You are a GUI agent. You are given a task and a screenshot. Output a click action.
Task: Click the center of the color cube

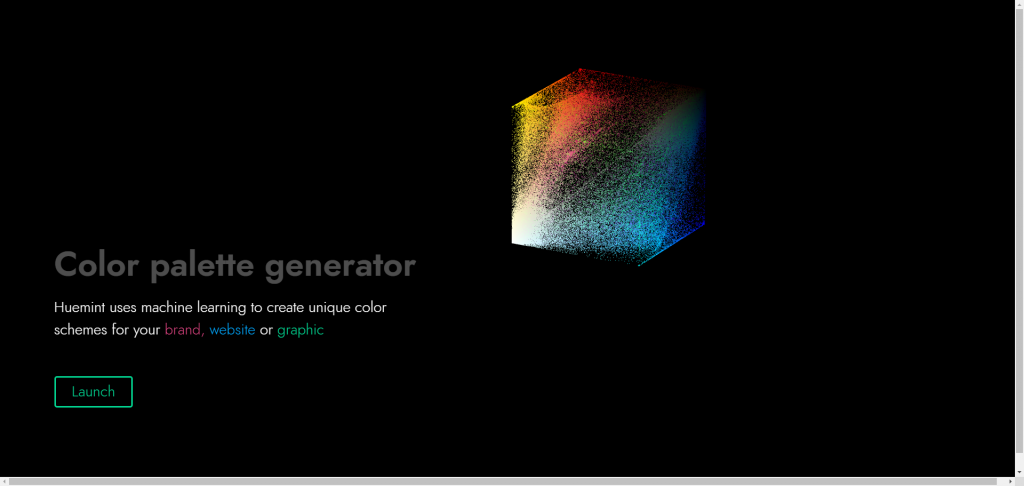pos(608,167)
